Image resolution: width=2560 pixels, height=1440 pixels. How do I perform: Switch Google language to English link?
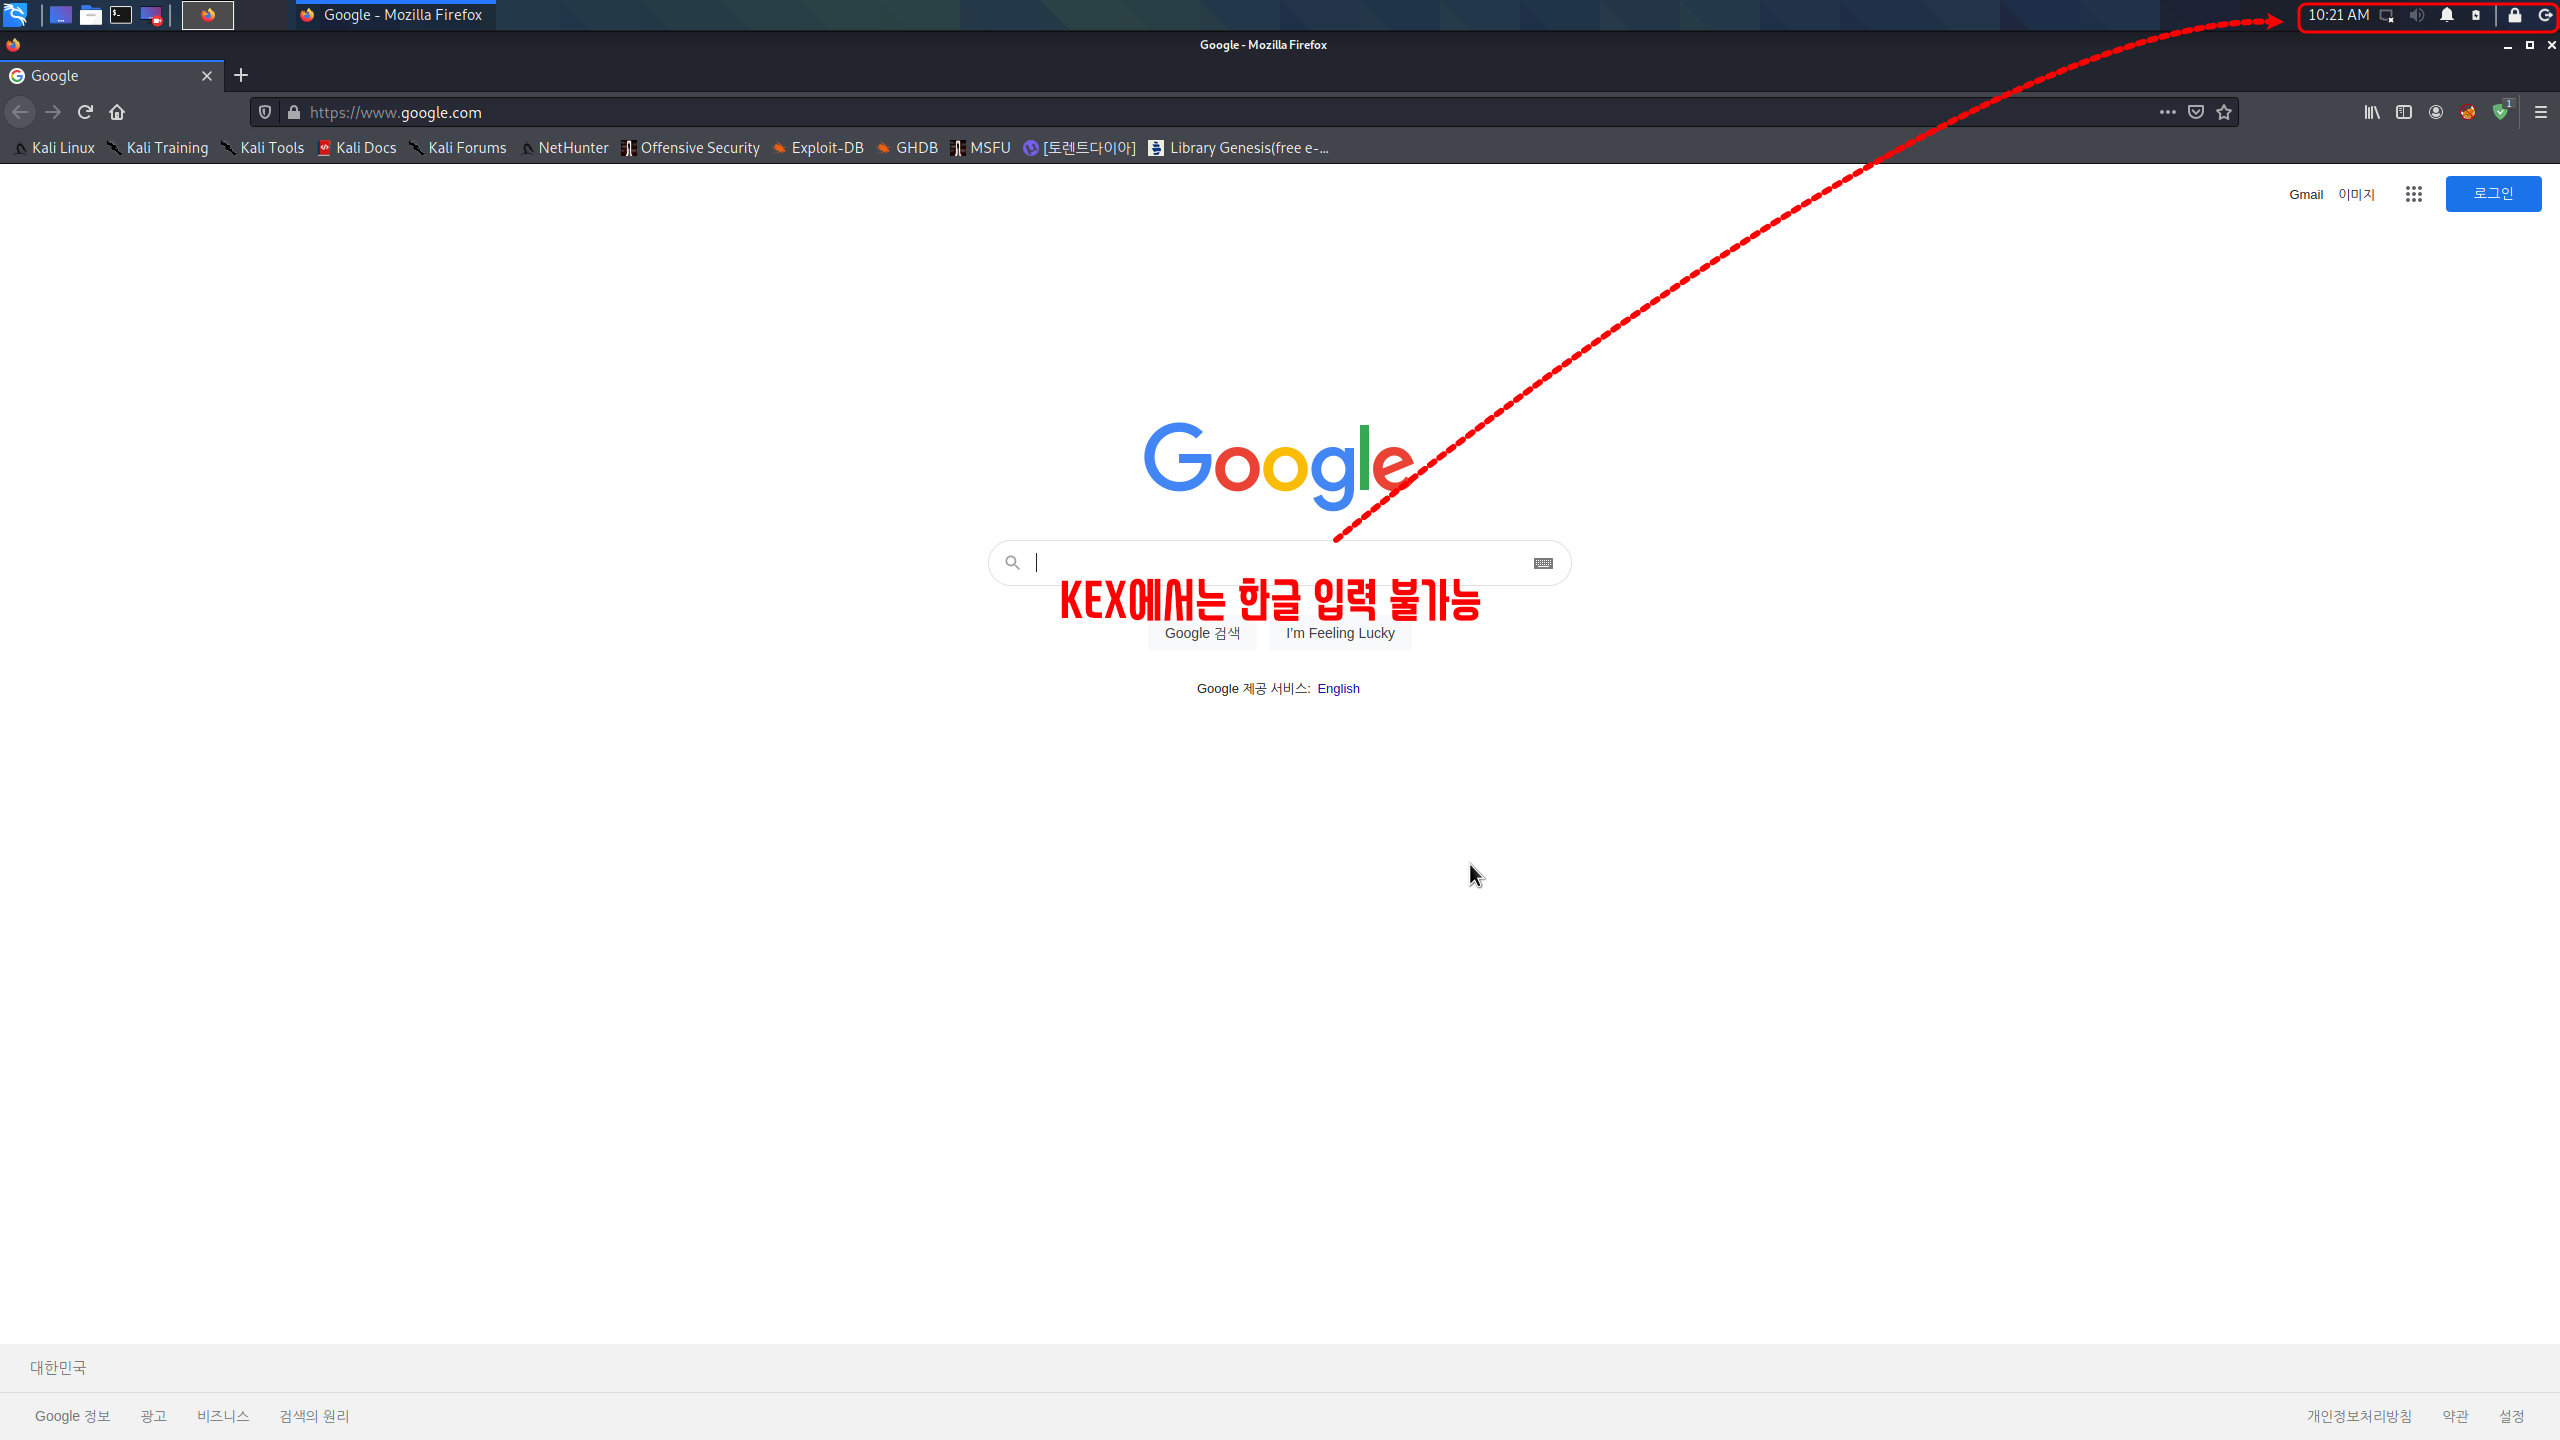1338,688
